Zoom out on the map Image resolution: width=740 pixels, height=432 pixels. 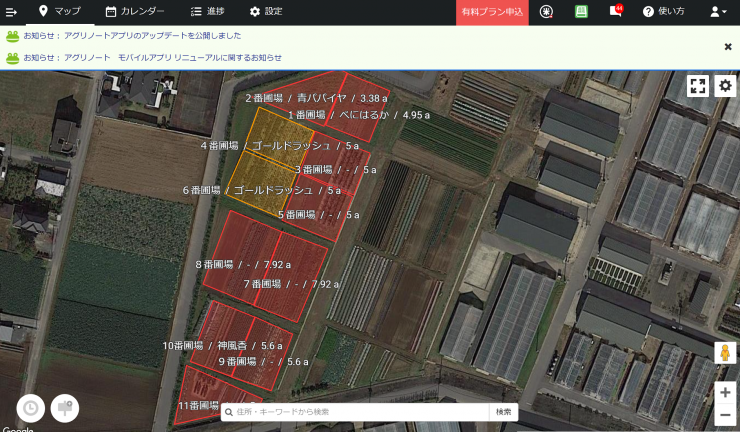coord(725,415)
